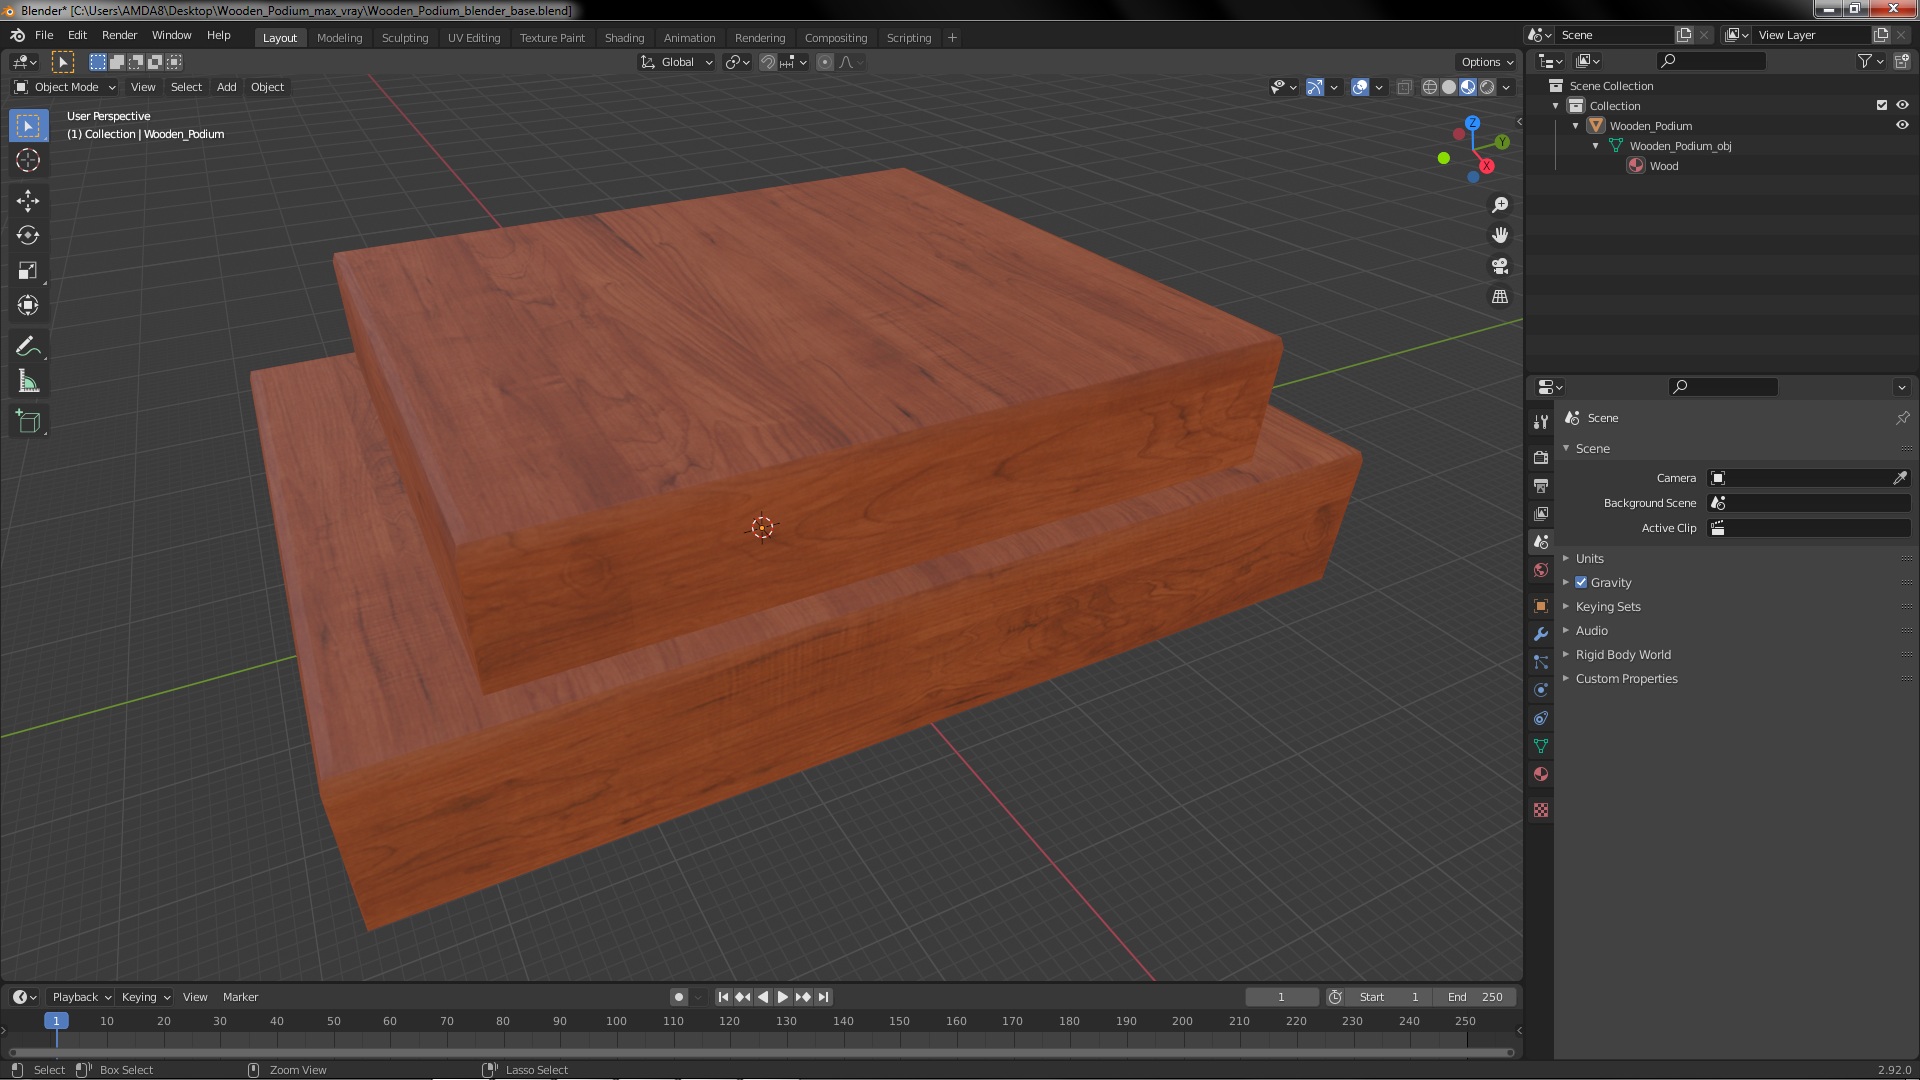1920x1080 pixels.
Task: Open the Object properties tab
Action: pos(1541,606)
